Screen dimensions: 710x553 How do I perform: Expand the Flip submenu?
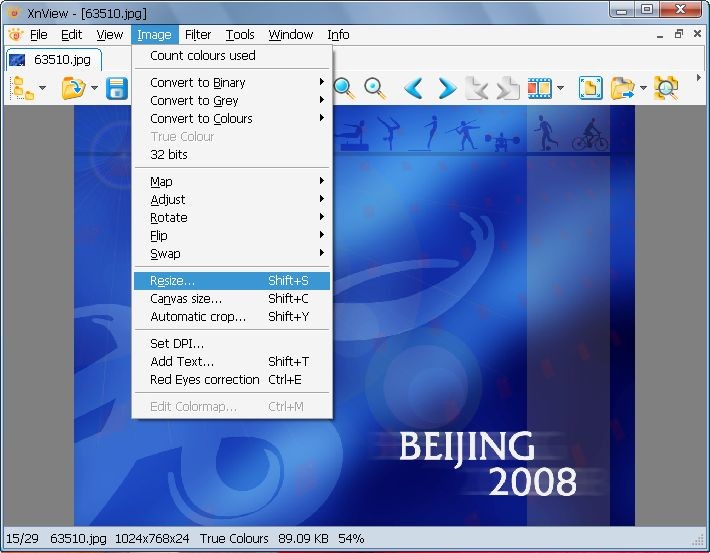[x=232, y=236]
